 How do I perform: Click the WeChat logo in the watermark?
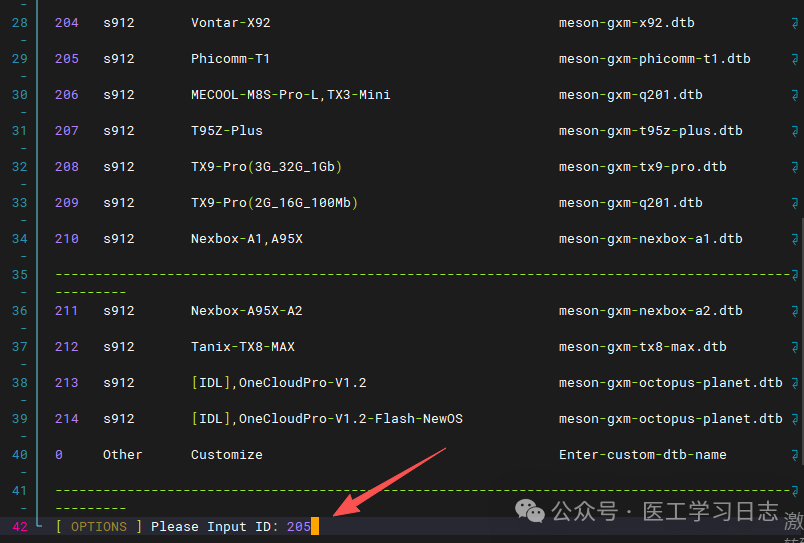tap(532, 512)
